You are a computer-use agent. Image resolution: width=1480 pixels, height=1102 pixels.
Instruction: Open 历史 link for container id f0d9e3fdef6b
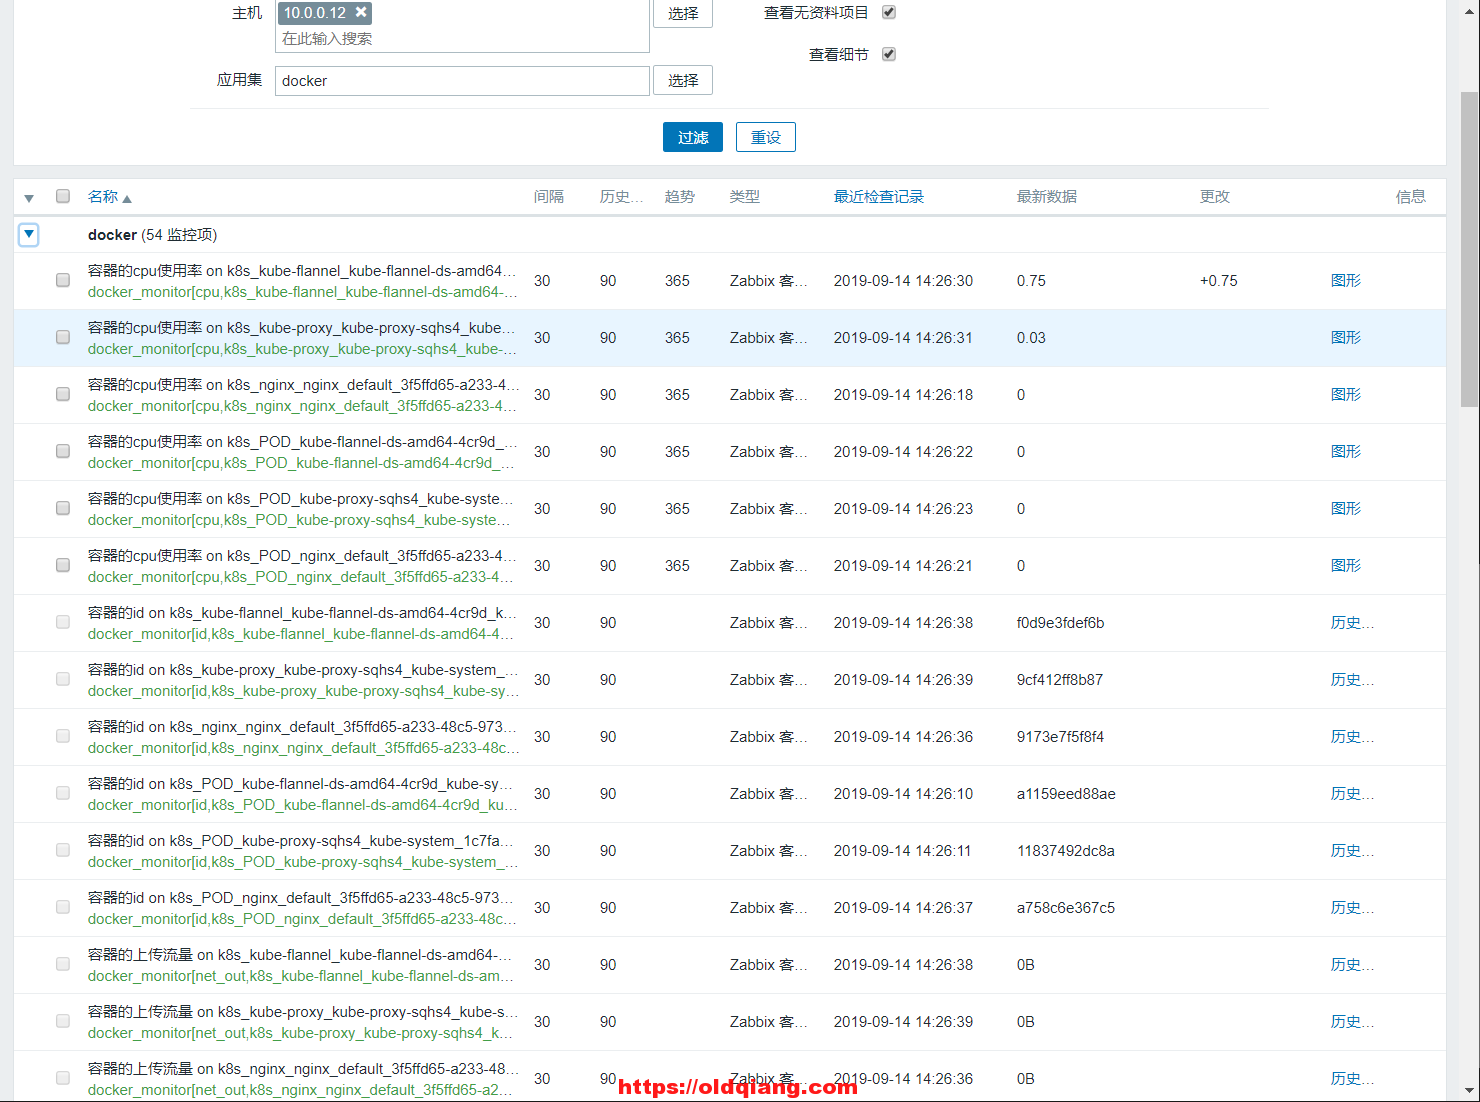coord(1351,623)
